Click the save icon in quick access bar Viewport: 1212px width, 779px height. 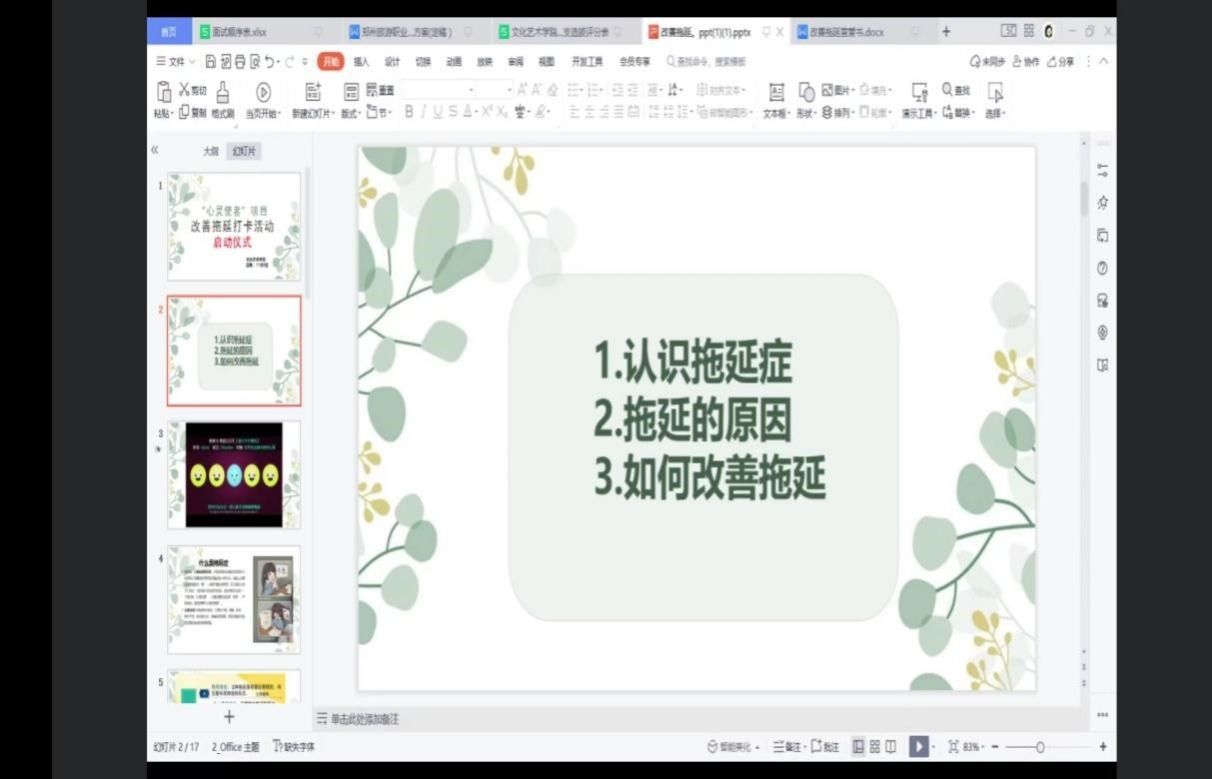click(x=211, y=62)
